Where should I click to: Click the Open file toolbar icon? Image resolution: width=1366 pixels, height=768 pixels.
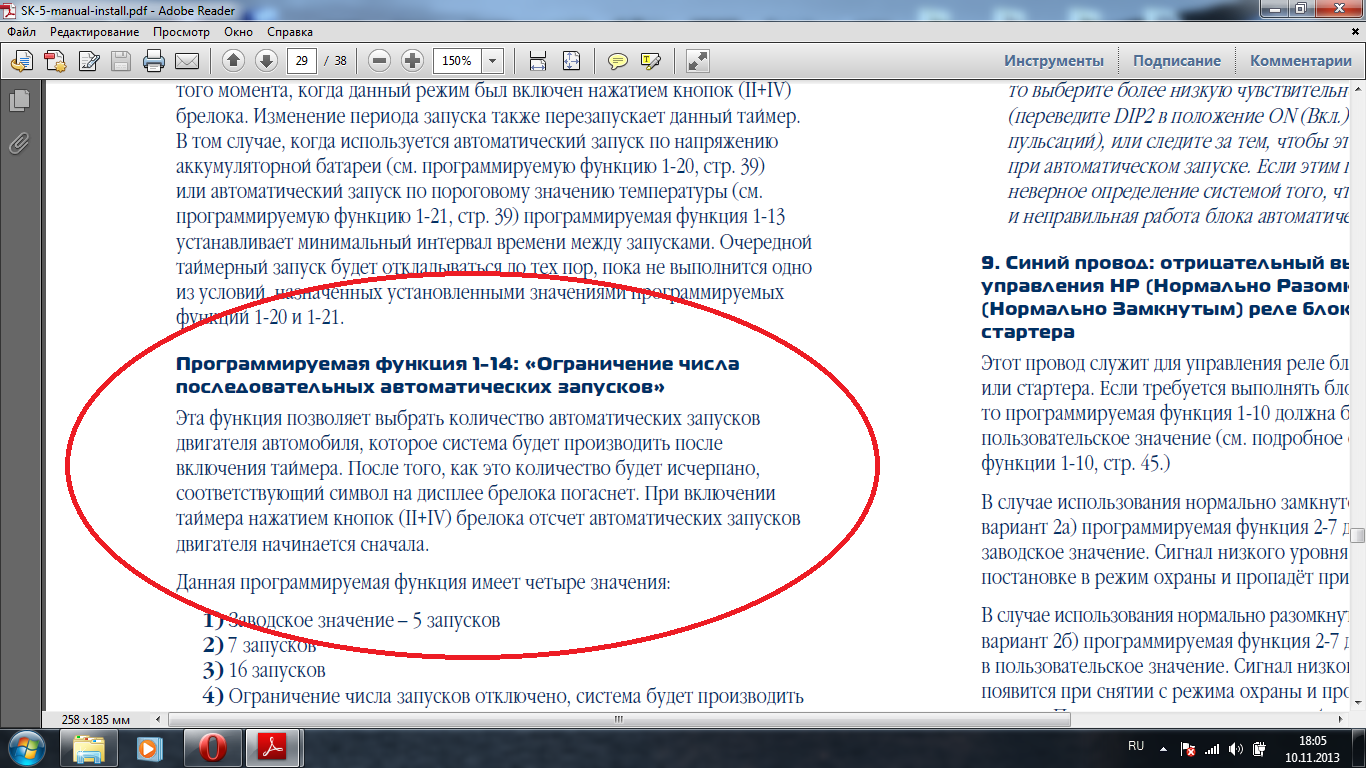pos(22,61)
